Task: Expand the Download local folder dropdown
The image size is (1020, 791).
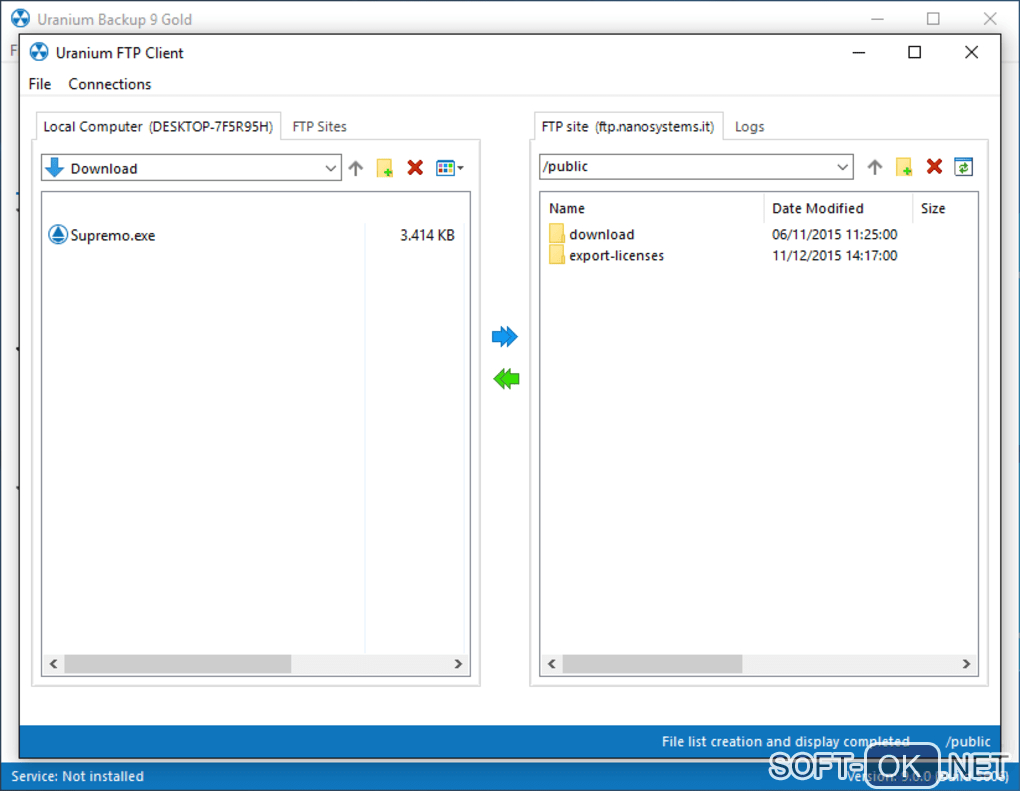Action: click(x=330, y=168)
